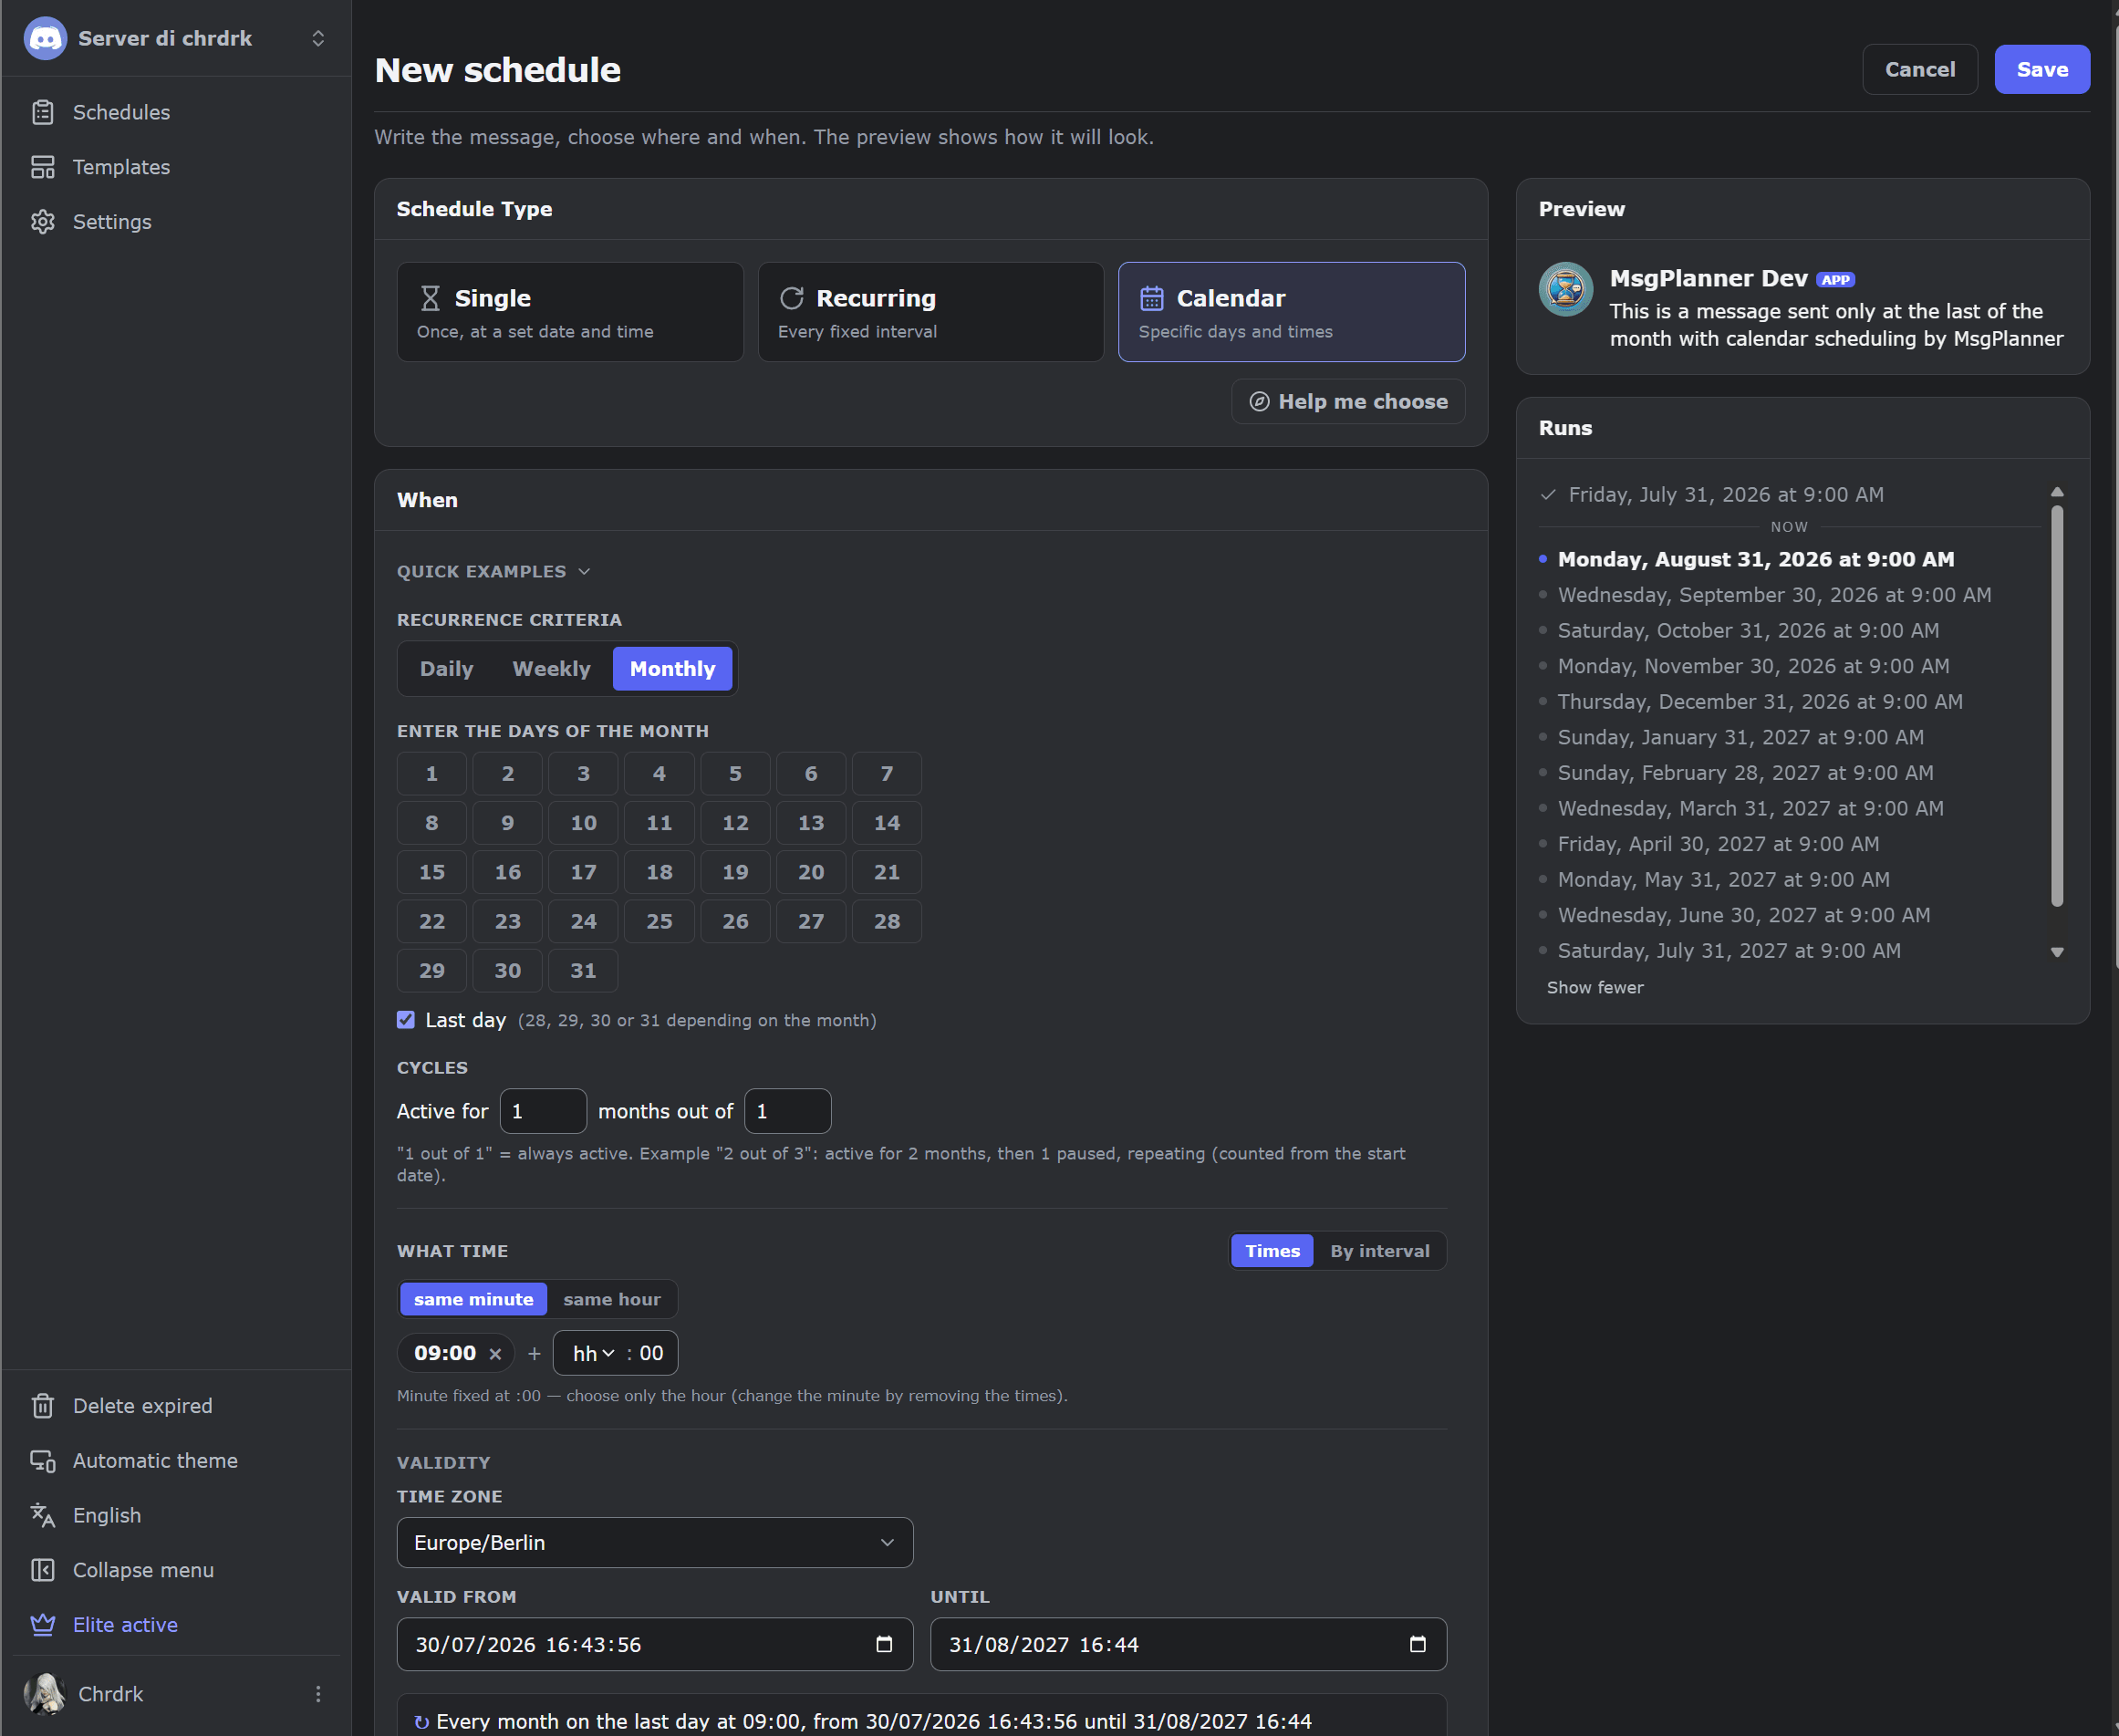The height and width of the screenshot is (1736, 2119).
Task: Open the hh hour dropdown
Action: coord(593,1353)
